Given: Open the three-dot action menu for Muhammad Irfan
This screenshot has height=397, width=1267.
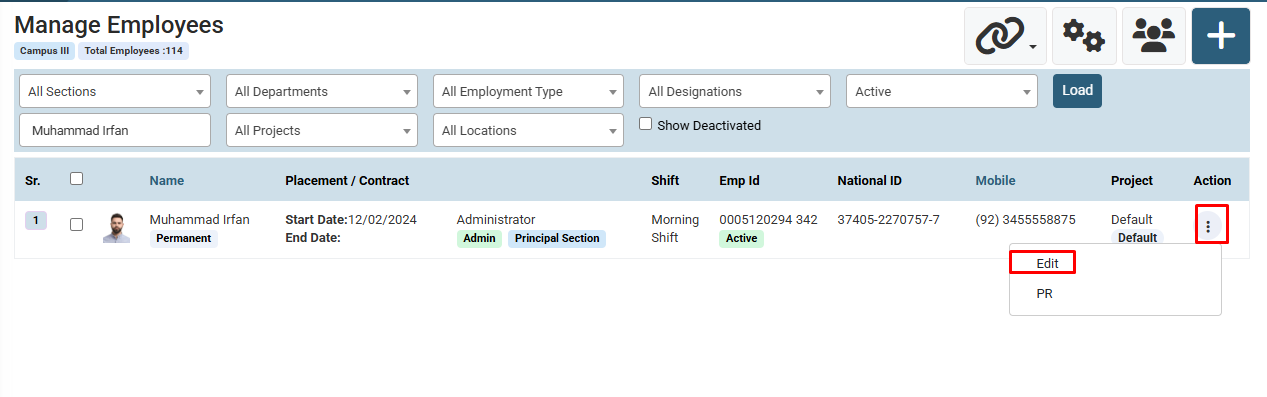Looking at the screenshot, I should tap(1208, 227).
